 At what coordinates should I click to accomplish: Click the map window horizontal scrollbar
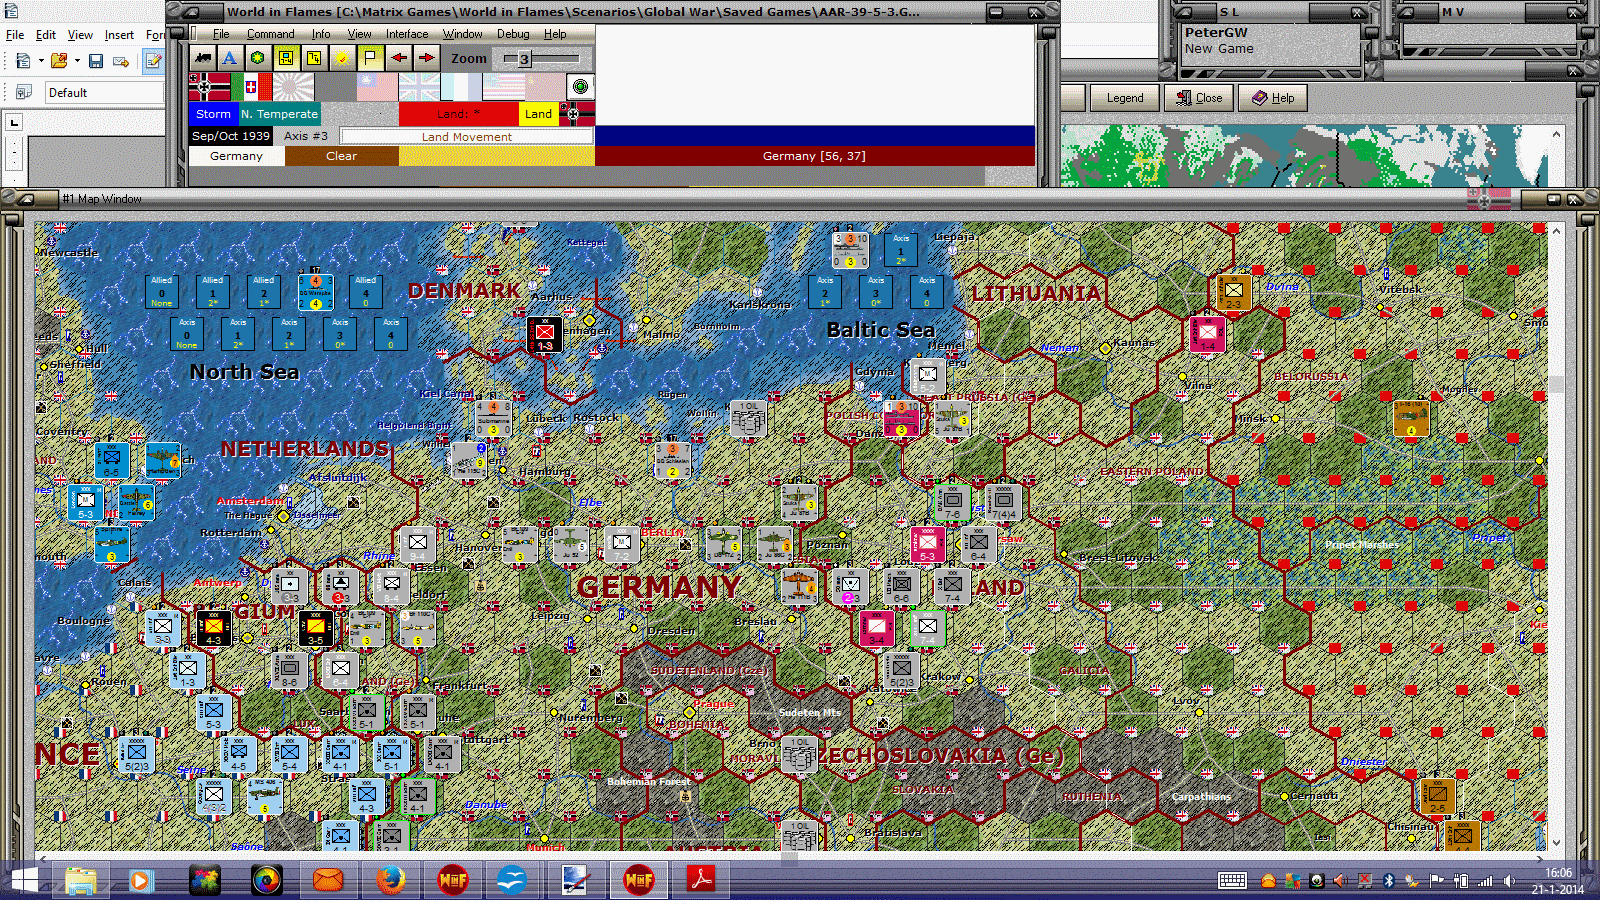click(791, 857)
